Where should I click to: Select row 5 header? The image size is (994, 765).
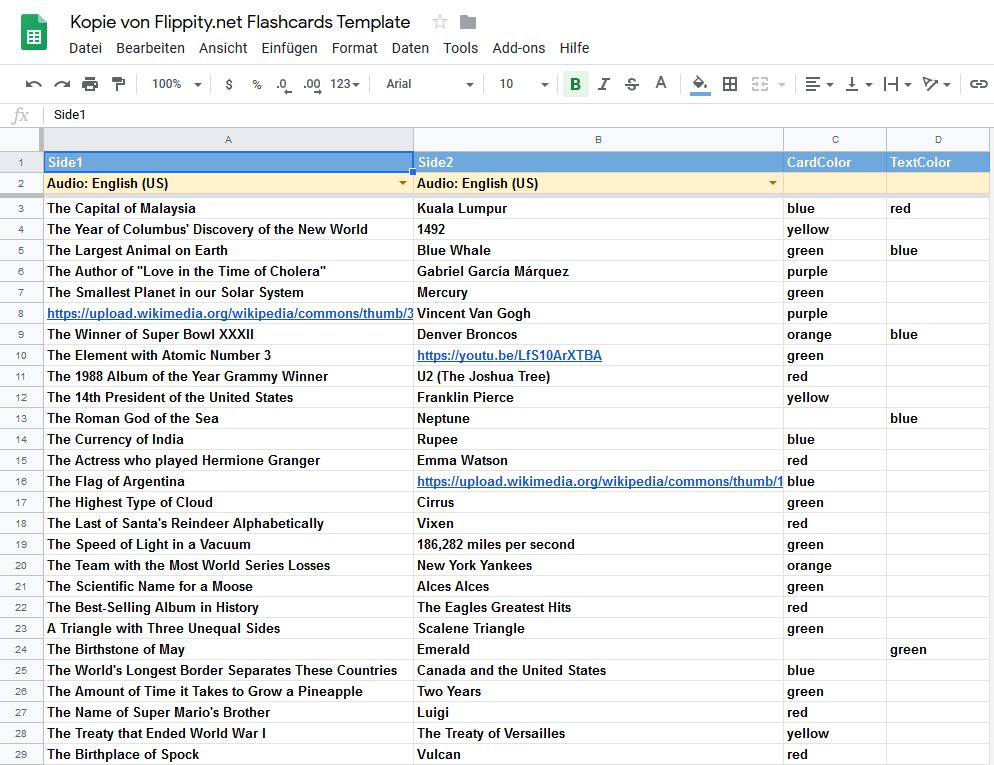21,250
